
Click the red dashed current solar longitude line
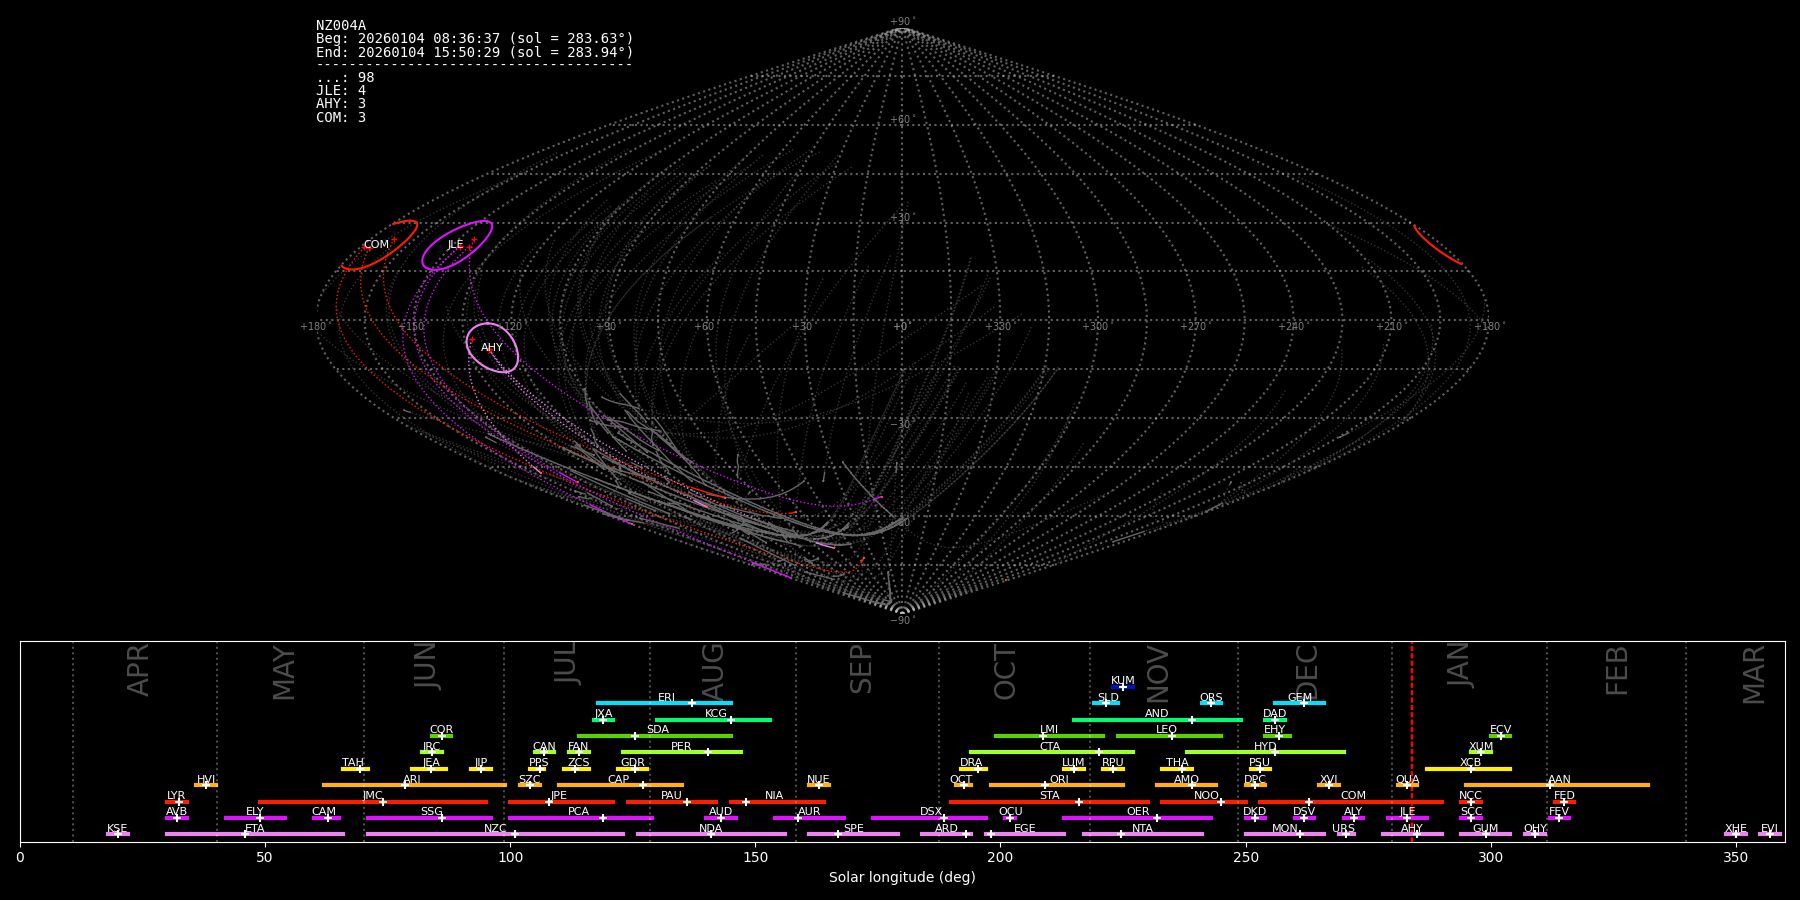point(1412,741)
